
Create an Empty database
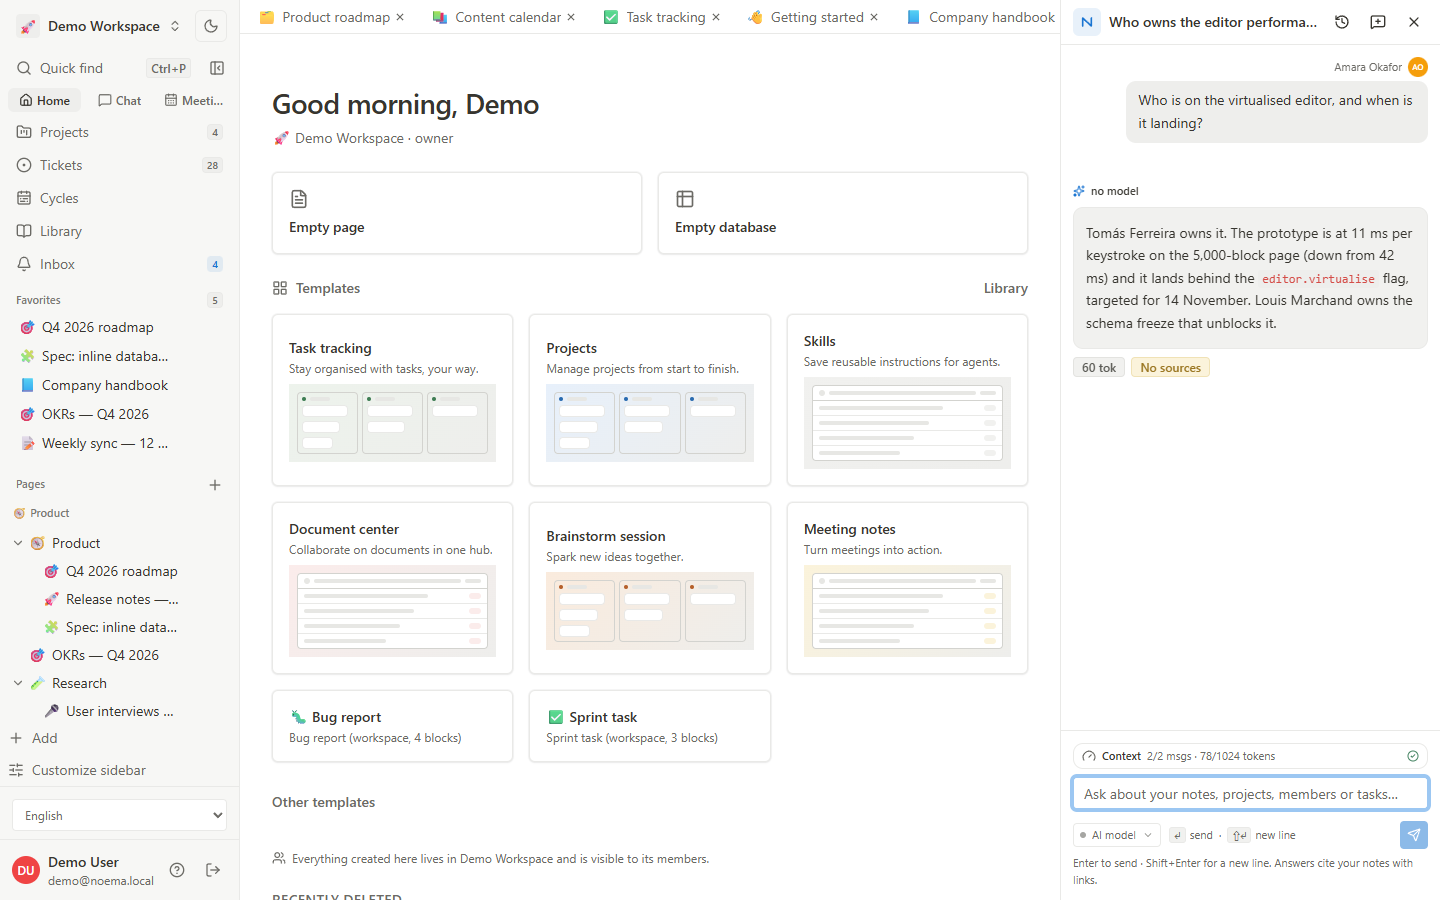(843, 213)
